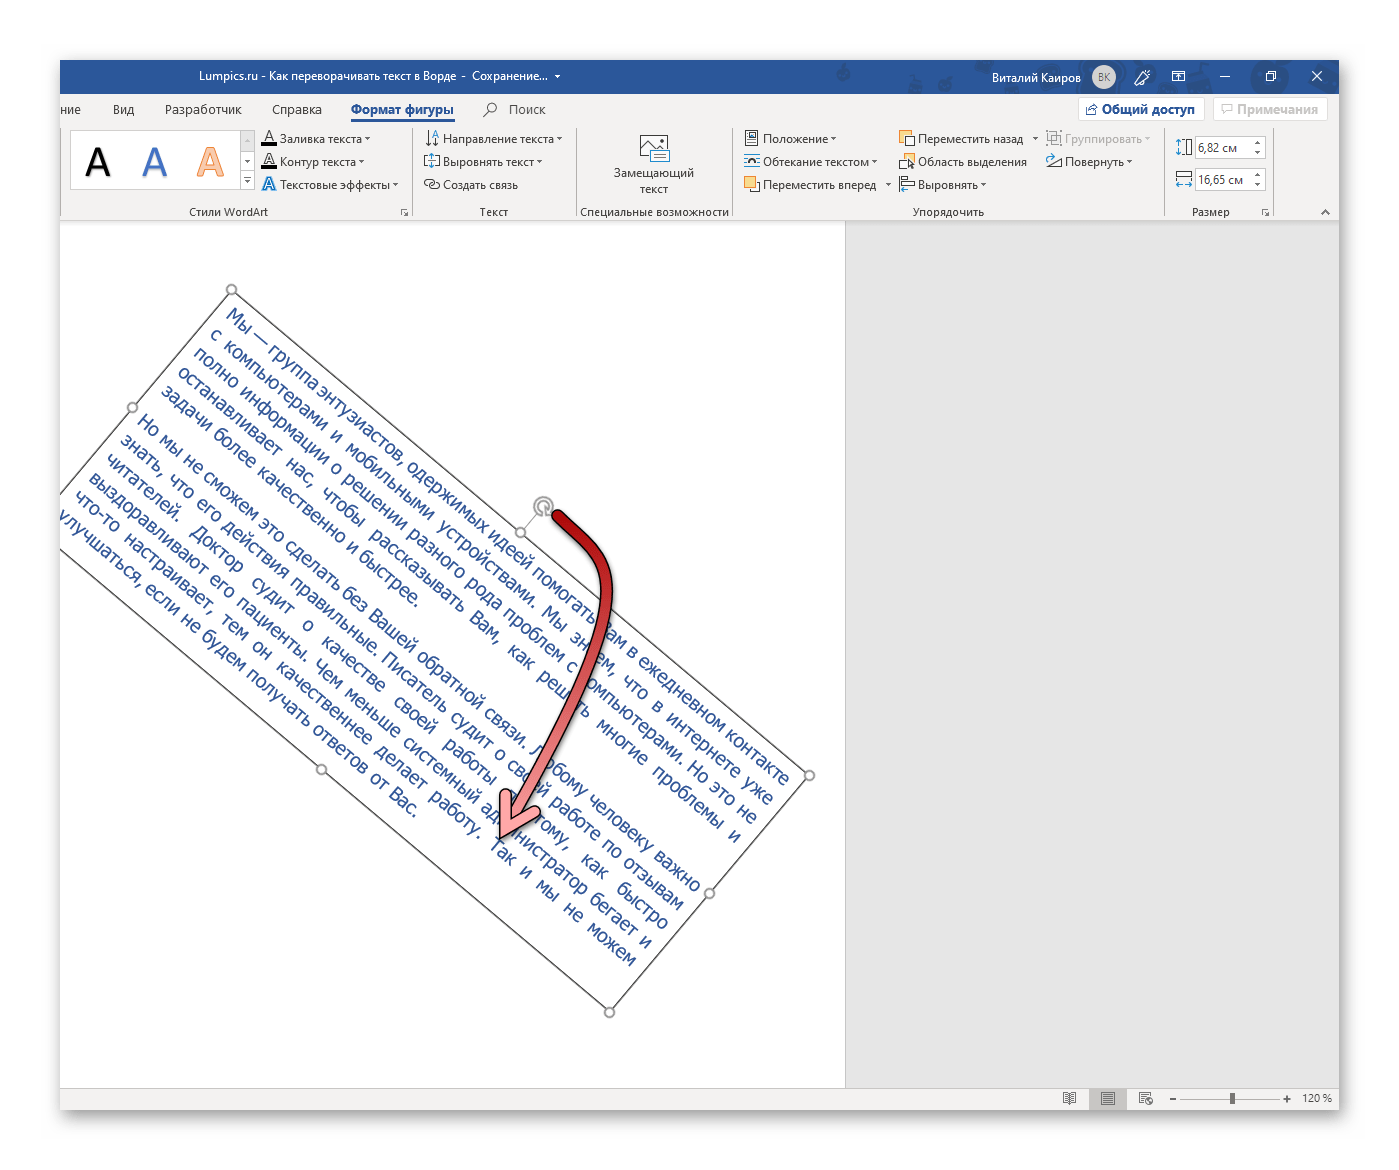Switch to Read Mode view in status bar
This screenshot has height=1170, width=1399.
click(x=1069, y=1098)
